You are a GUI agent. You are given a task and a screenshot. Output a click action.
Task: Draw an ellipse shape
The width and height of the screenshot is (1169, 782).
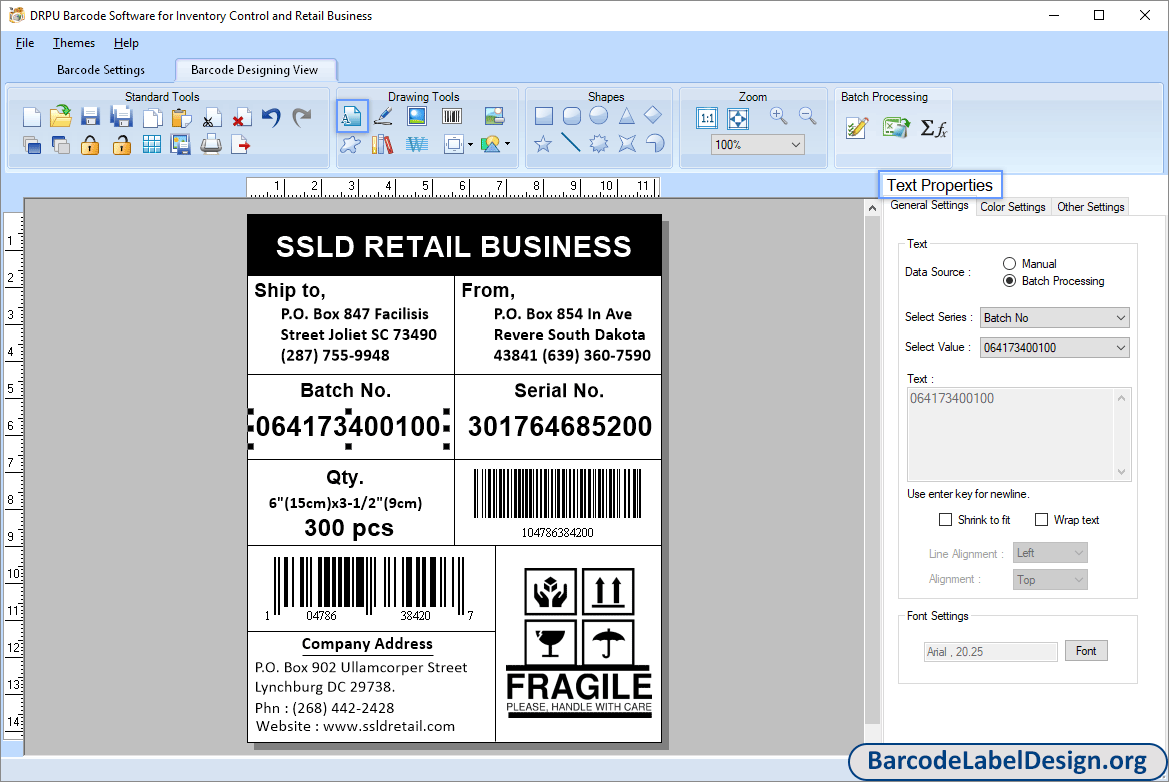click(x=599, y=115)
